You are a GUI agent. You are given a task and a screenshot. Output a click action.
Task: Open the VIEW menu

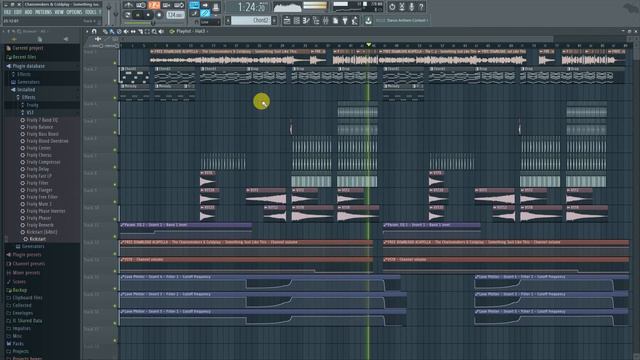pos(59,12)
